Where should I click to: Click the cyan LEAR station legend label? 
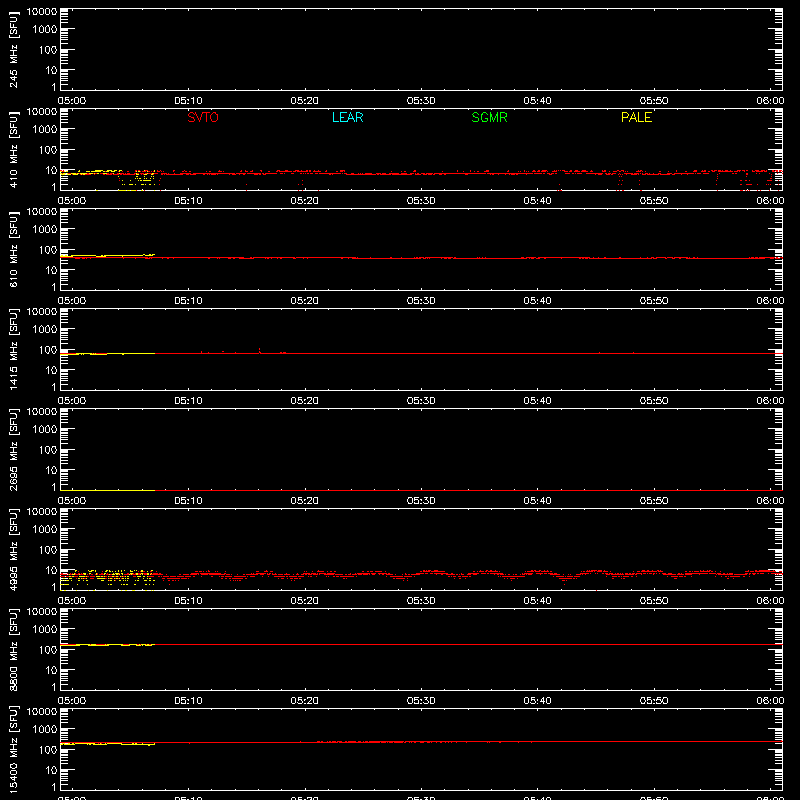pos(347,117)
